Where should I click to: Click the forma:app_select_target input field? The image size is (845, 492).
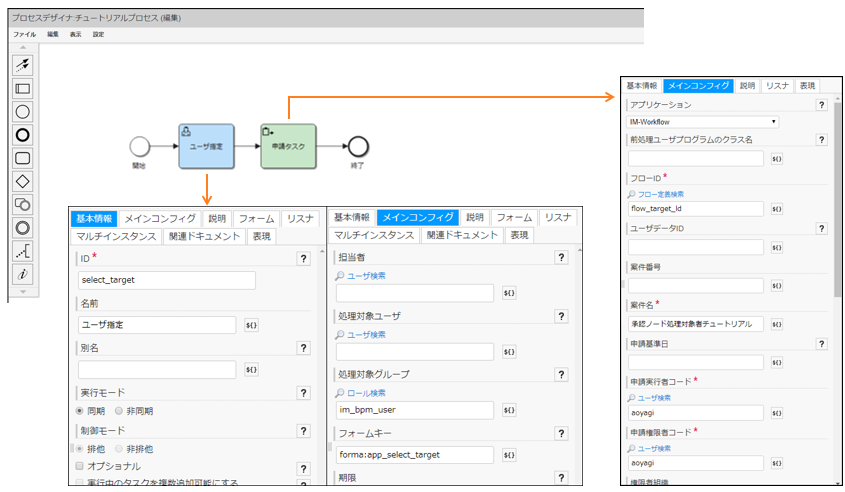415,455
